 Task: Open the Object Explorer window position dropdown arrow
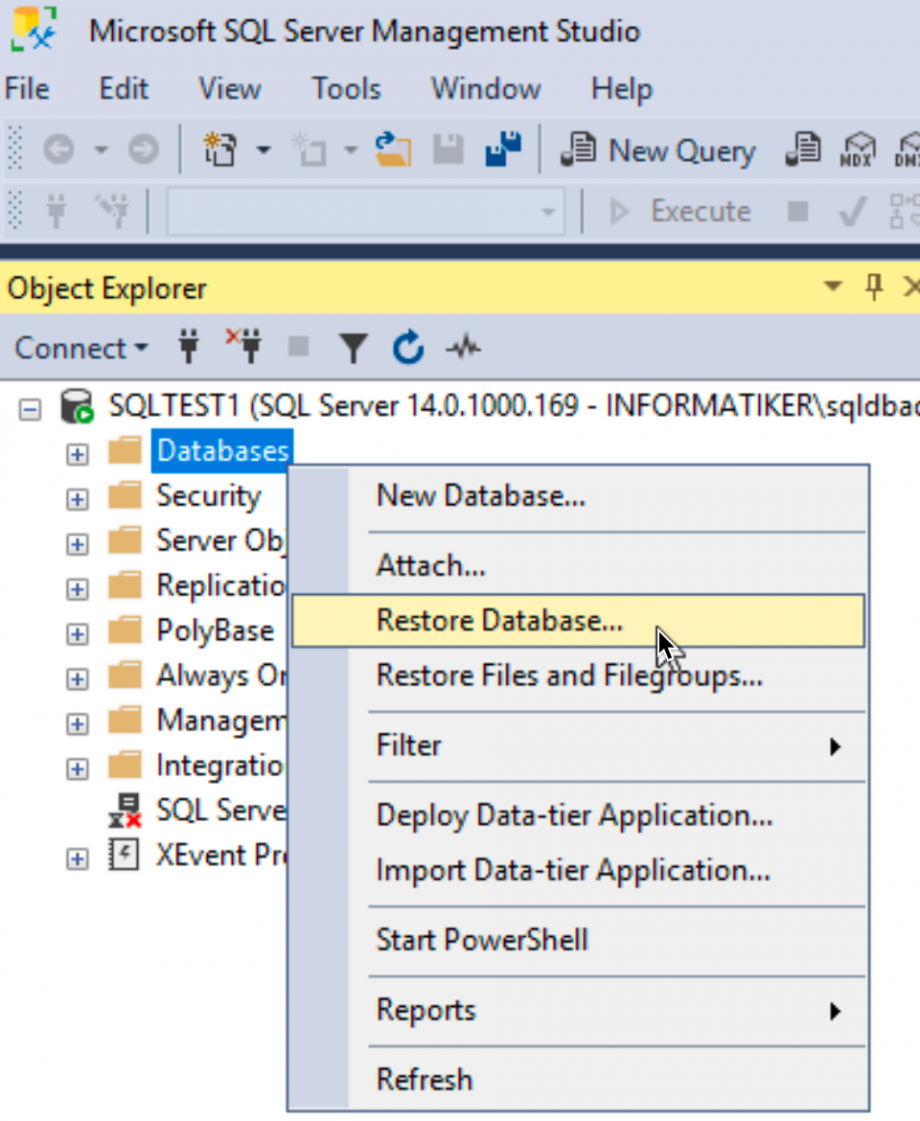coord(832,288)
